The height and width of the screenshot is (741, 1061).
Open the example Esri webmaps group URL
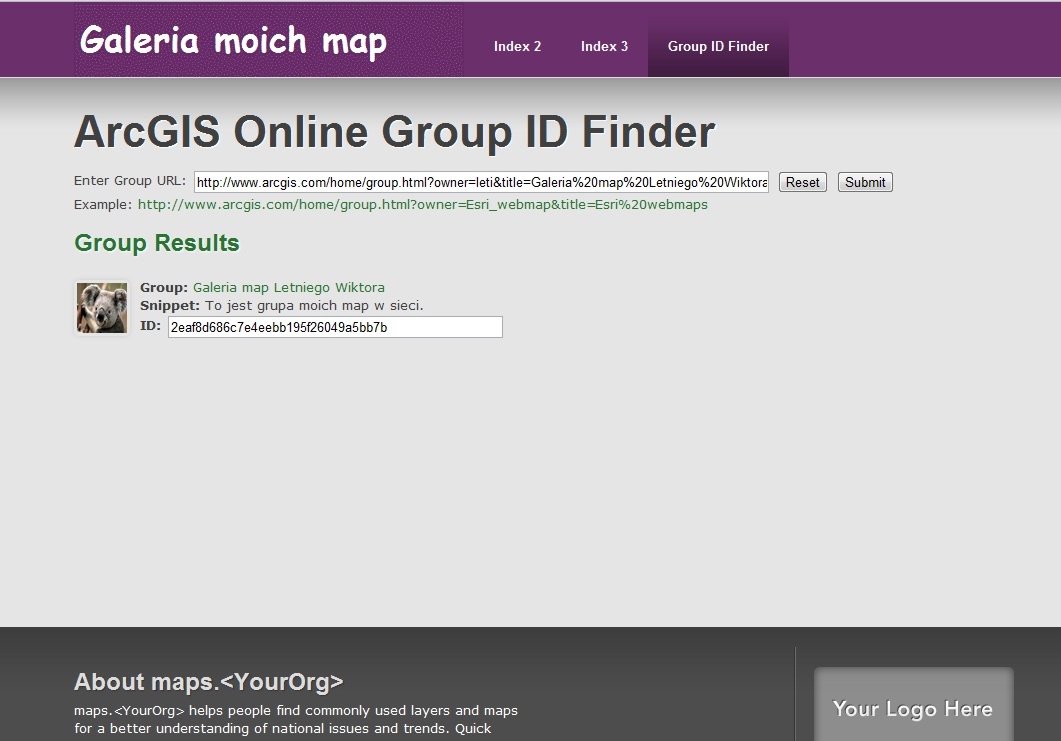(x=423, y=204)
